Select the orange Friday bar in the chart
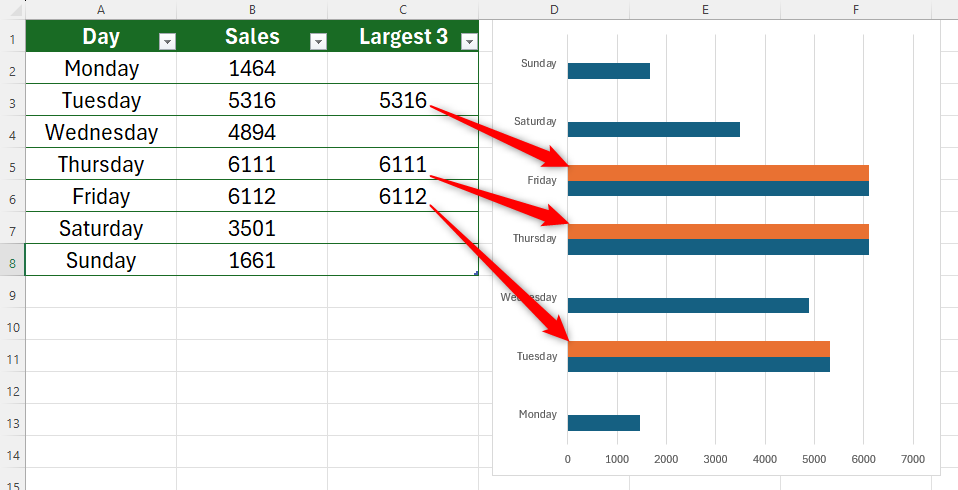 pyautogui.click(x=717, y=173)
